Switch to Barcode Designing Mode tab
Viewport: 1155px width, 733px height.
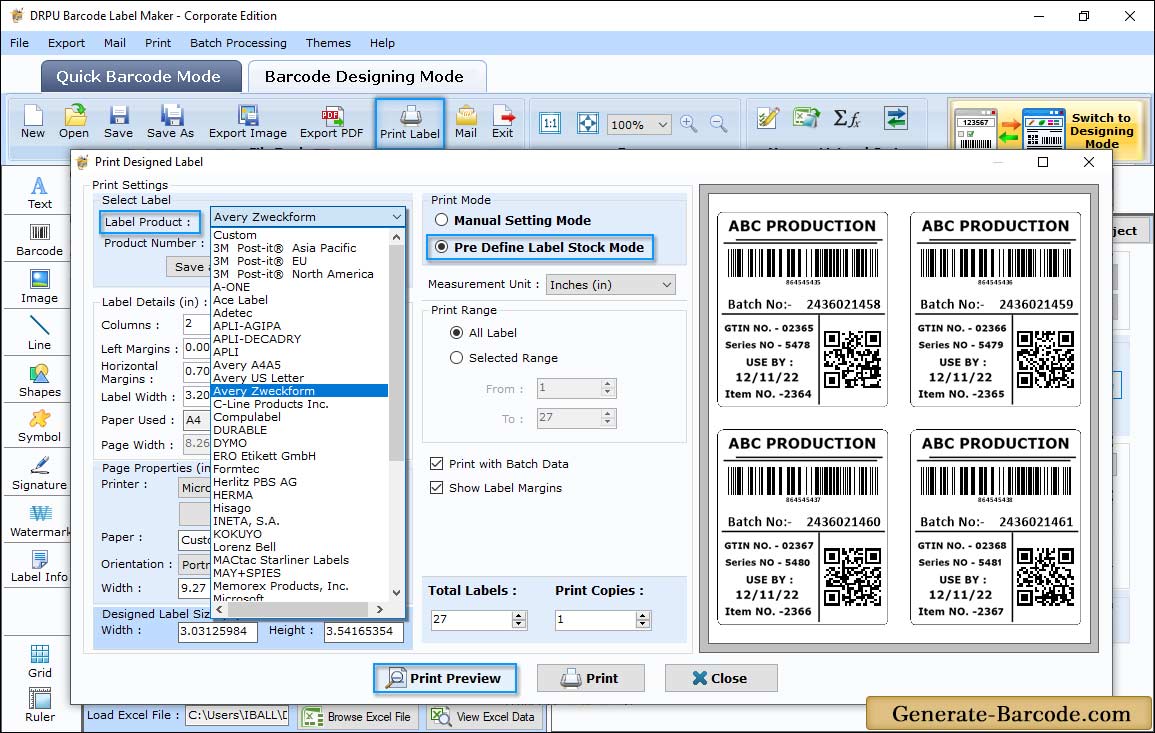point(365,77)
